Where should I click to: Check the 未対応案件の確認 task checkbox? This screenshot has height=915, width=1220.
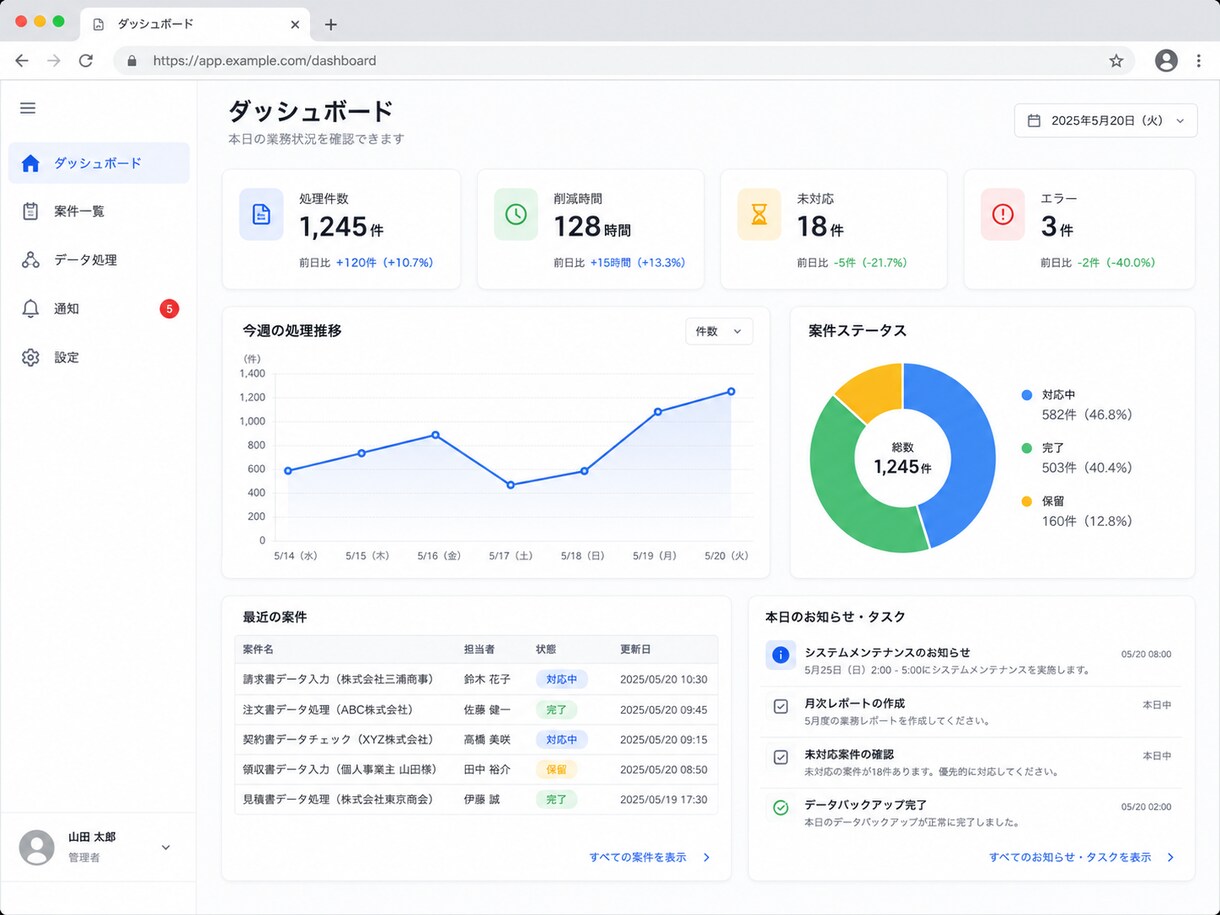point(781,757)
